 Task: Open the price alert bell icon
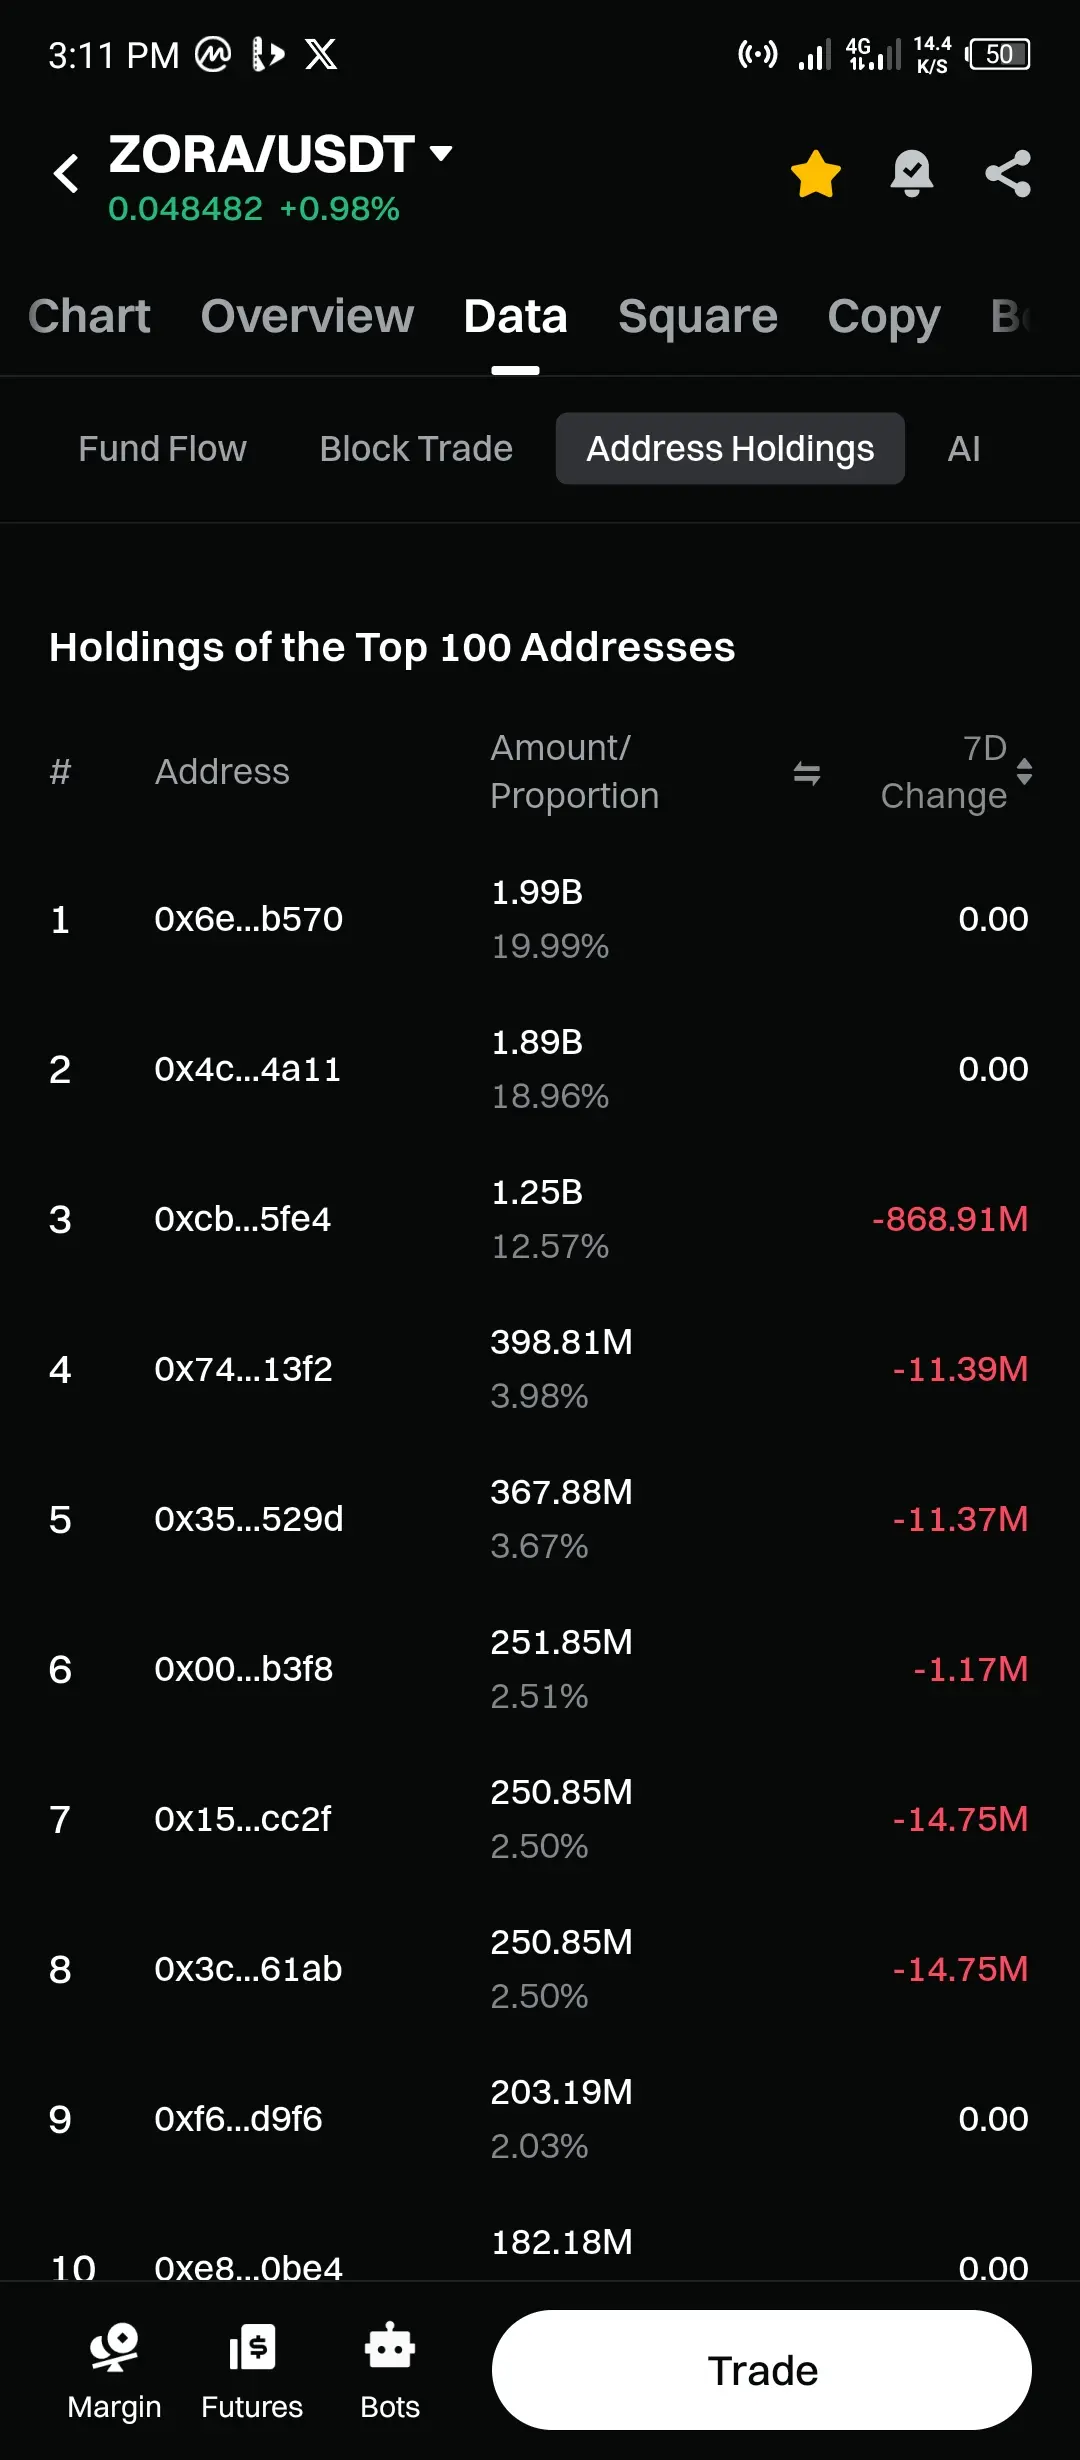tap(911, 174)
